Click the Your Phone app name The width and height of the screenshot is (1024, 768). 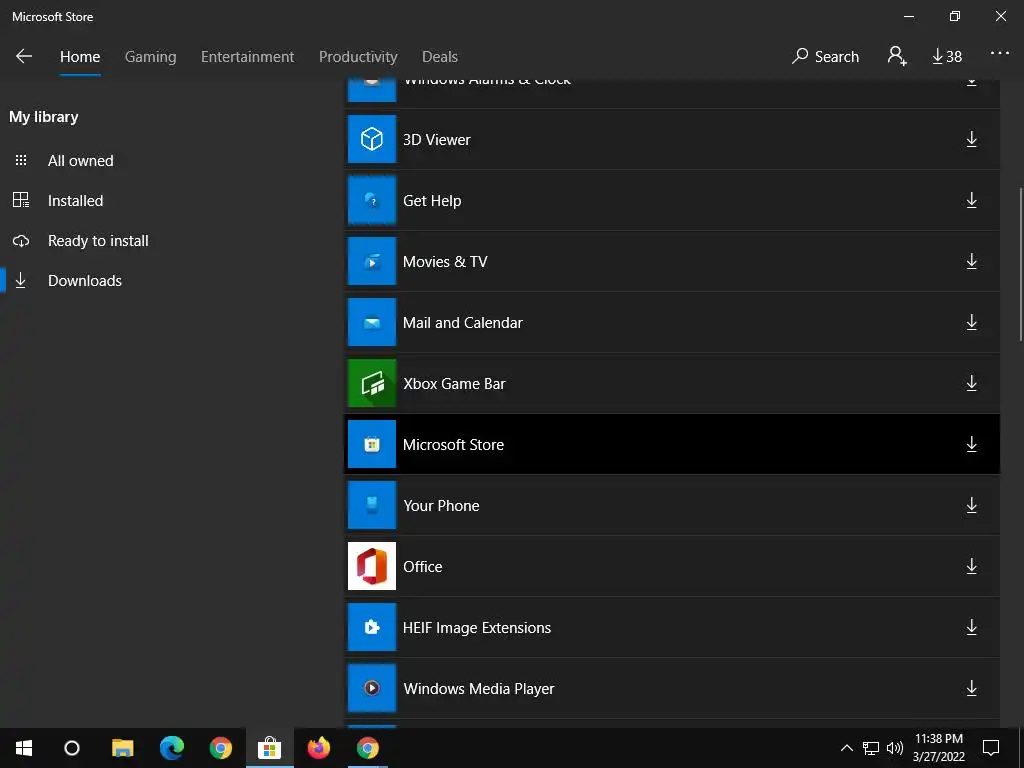[441, 505]
